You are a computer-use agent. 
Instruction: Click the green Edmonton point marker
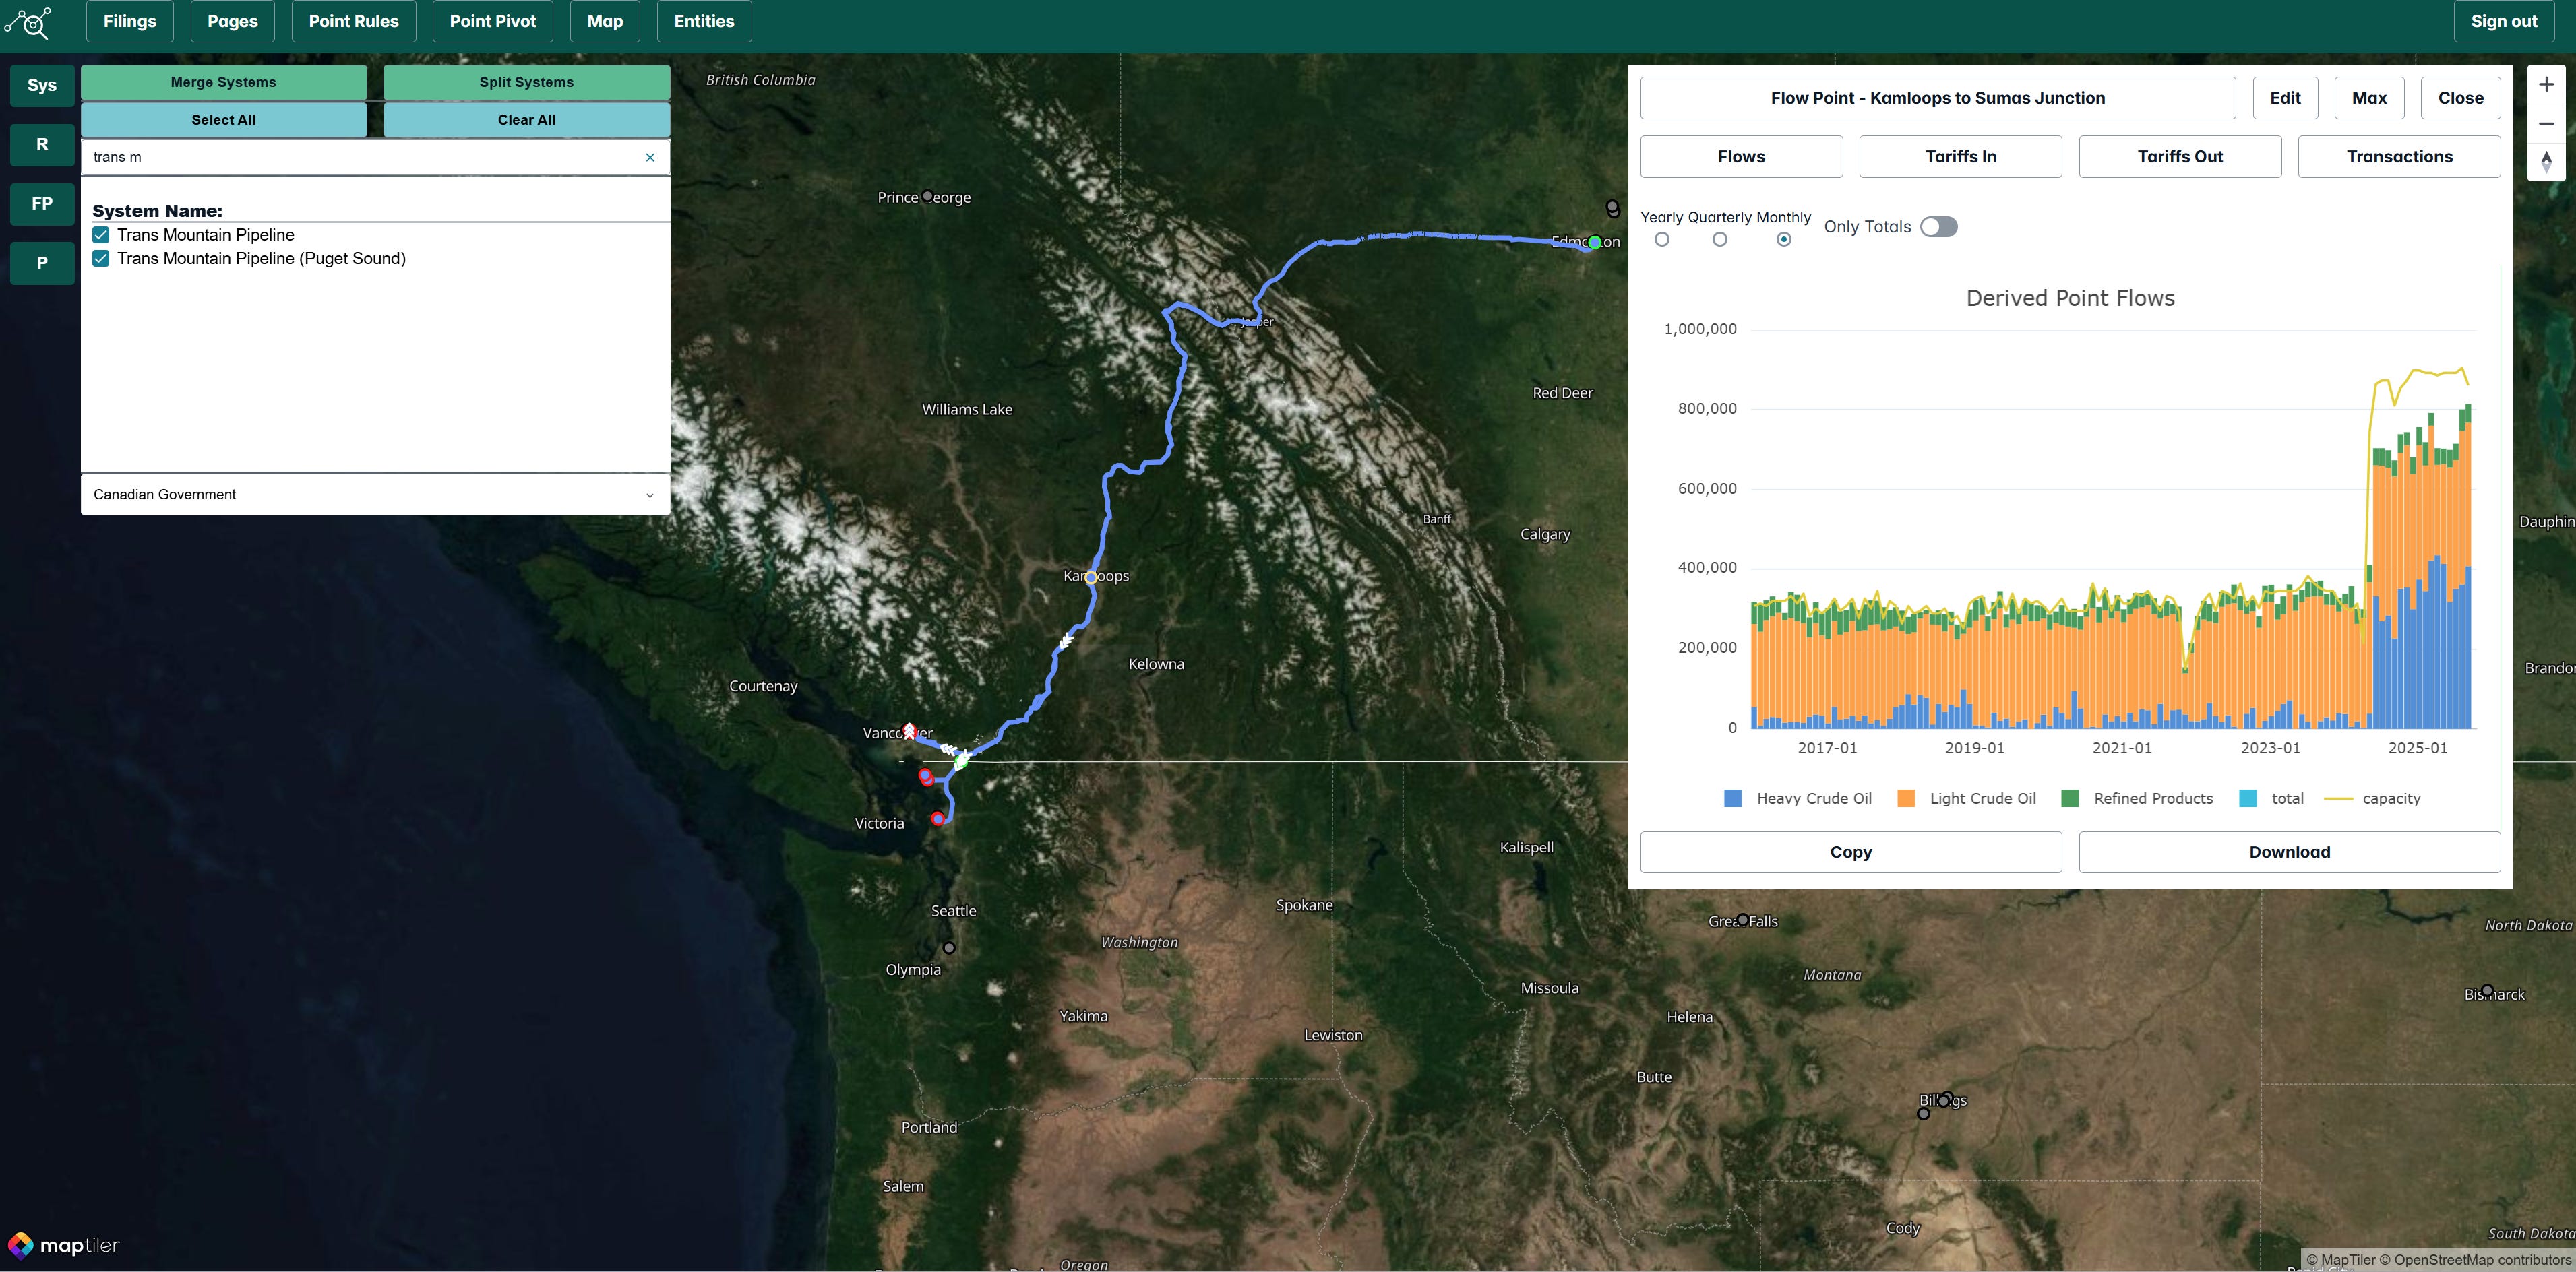click(1595, 242)
